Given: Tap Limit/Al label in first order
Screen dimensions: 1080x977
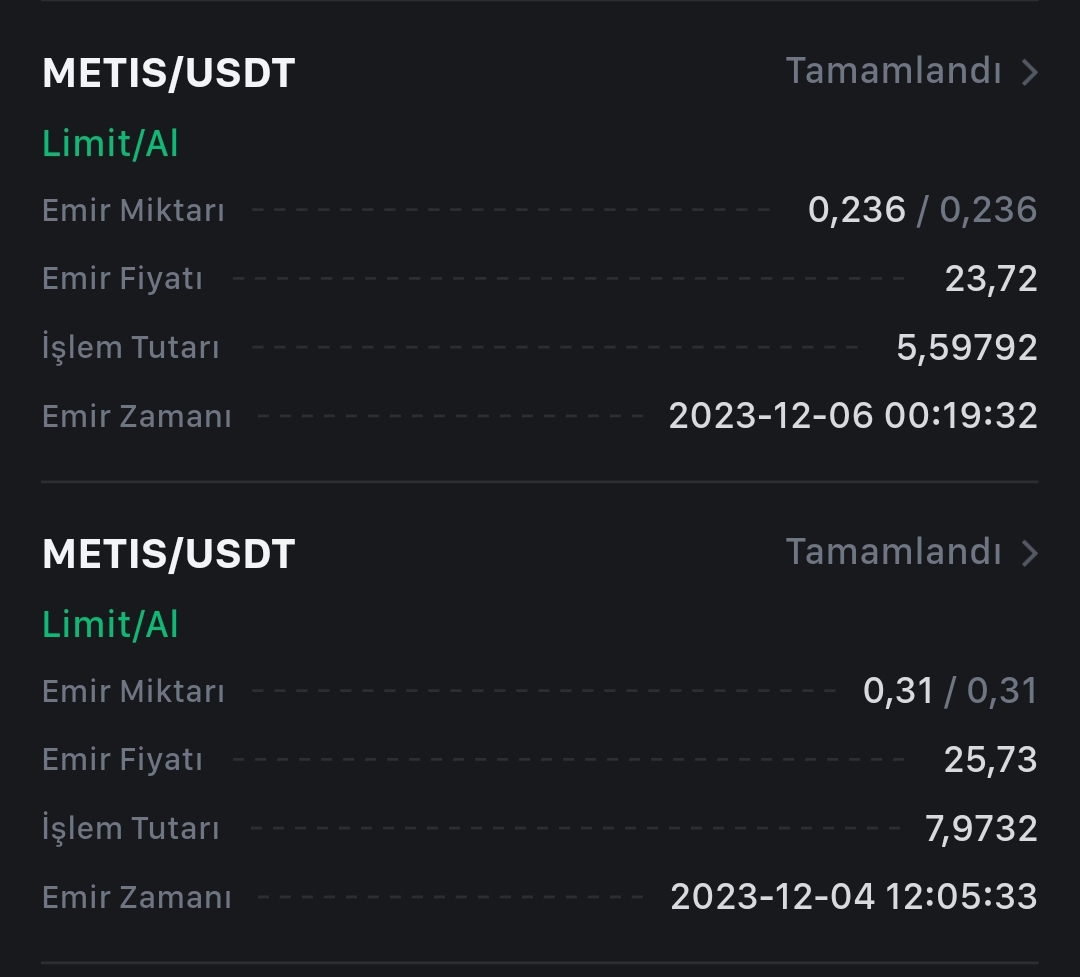Looking at the screenshot, I should pos(110,143).
